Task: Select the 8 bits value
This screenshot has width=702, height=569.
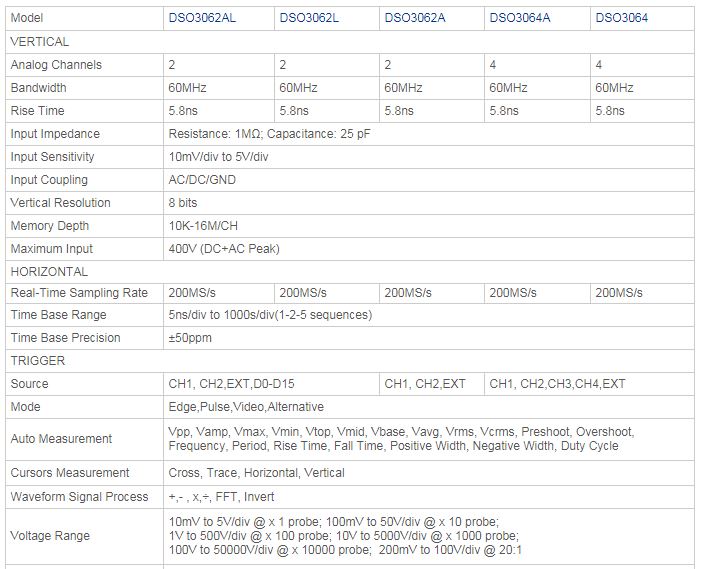Action: 183,203
